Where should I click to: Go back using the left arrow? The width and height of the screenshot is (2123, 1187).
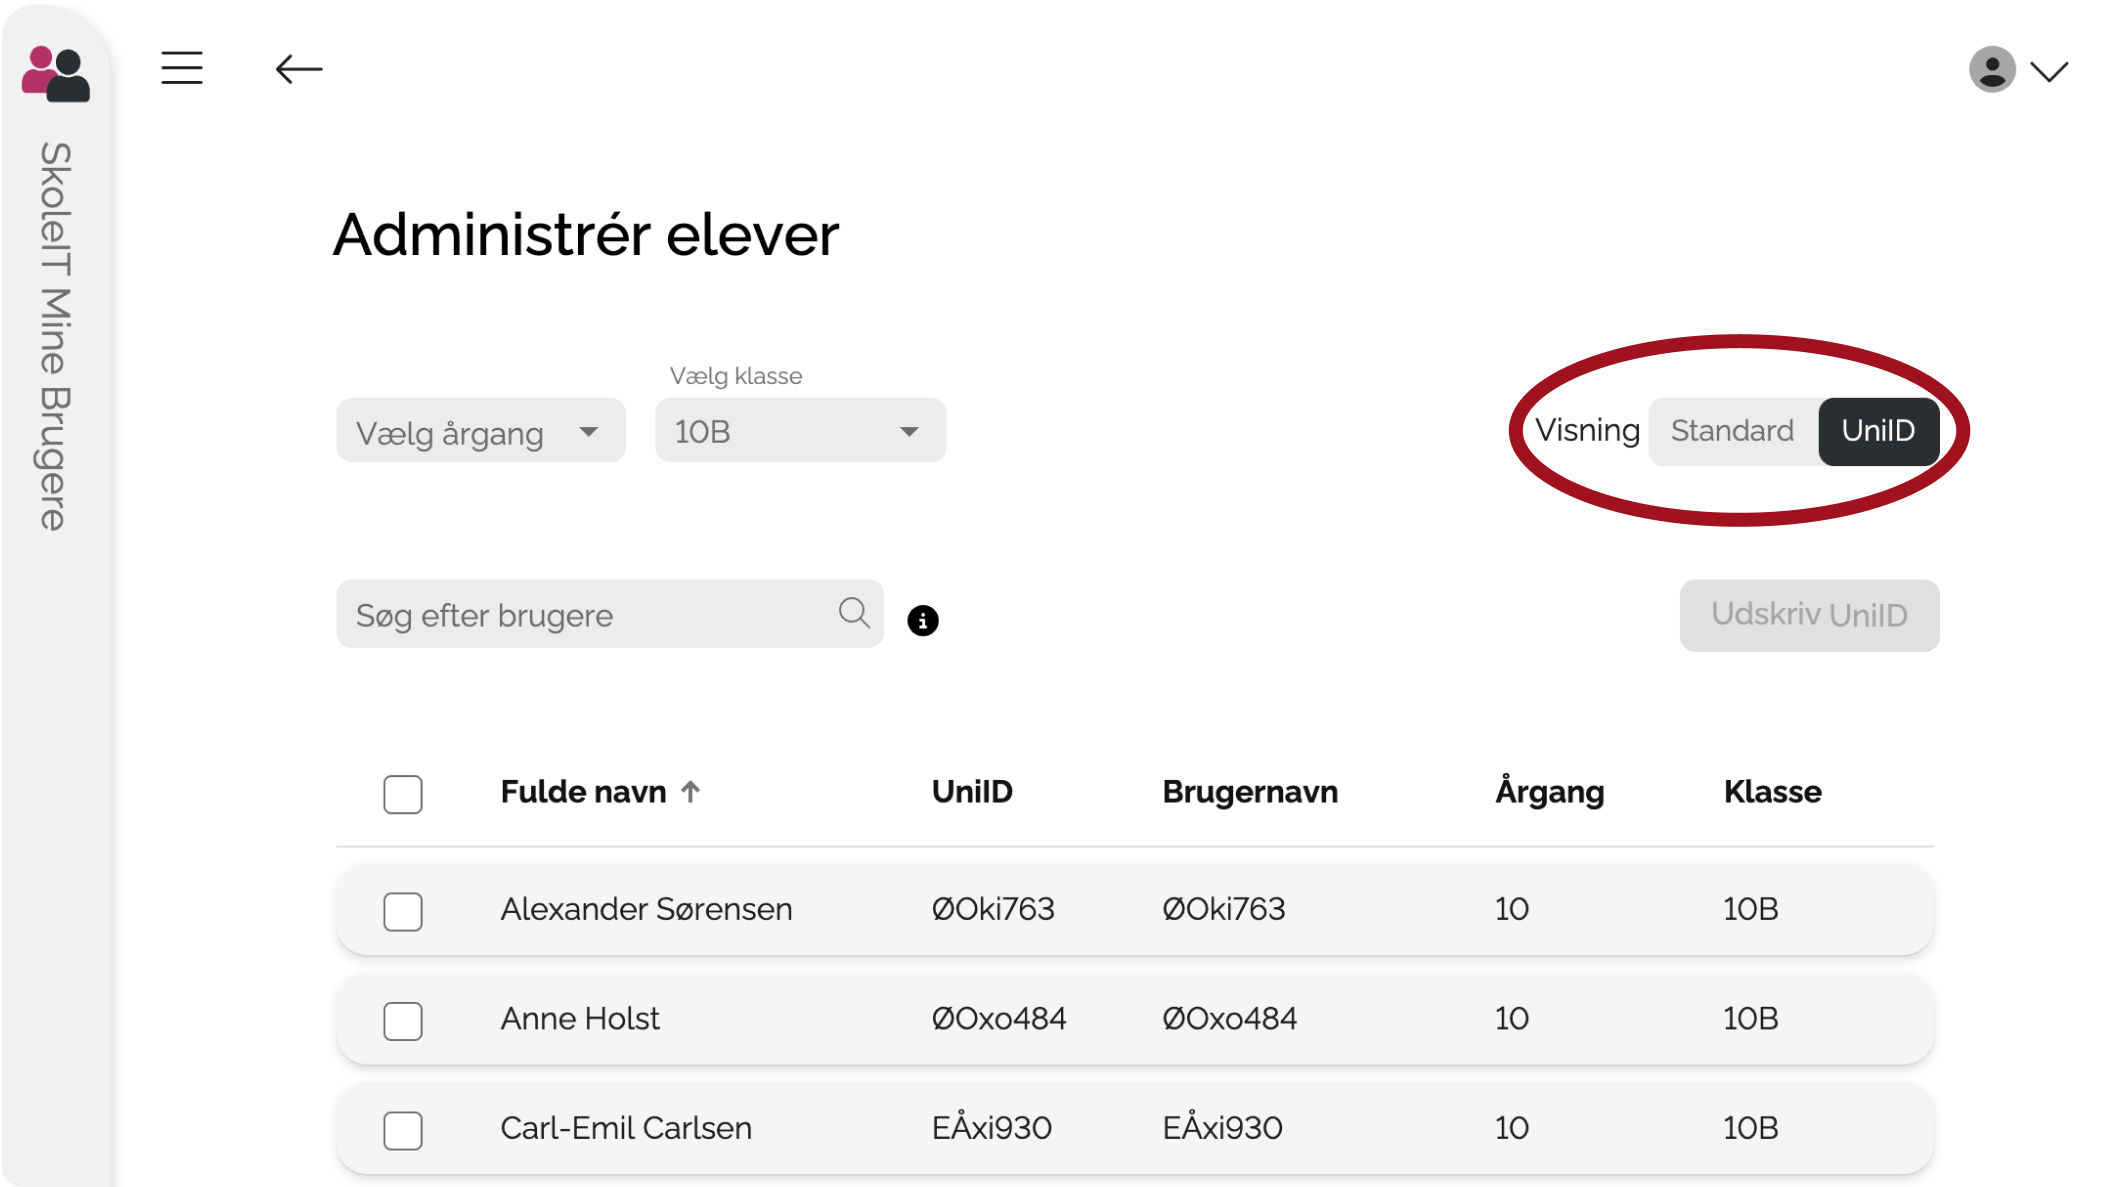coord(298,69)
